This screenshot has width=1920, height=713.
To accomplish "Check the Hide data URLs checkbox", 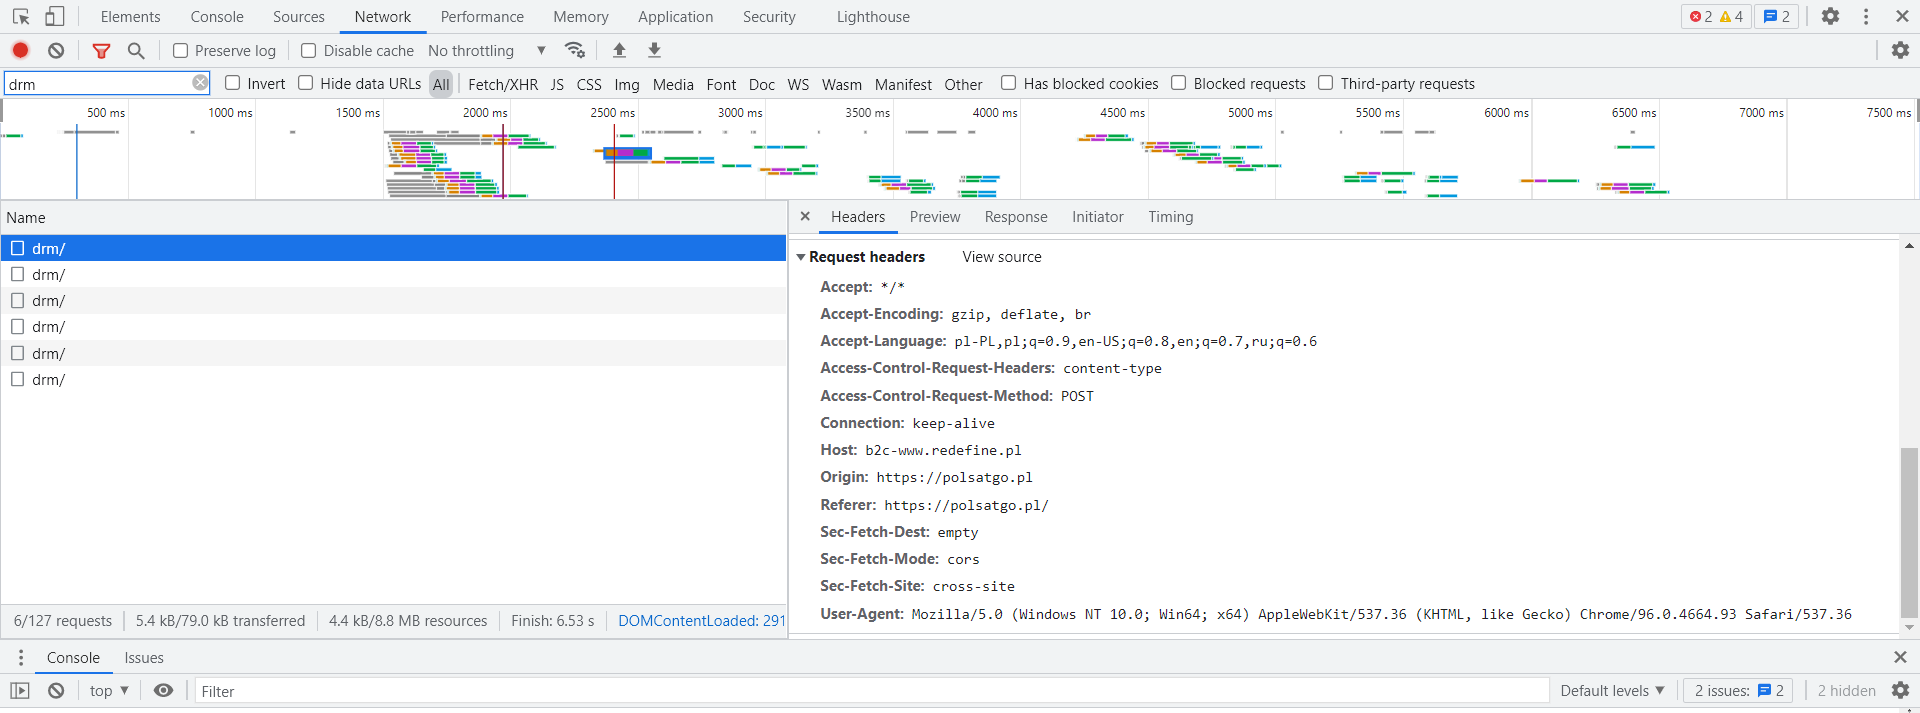I will (x=306, y=83).
